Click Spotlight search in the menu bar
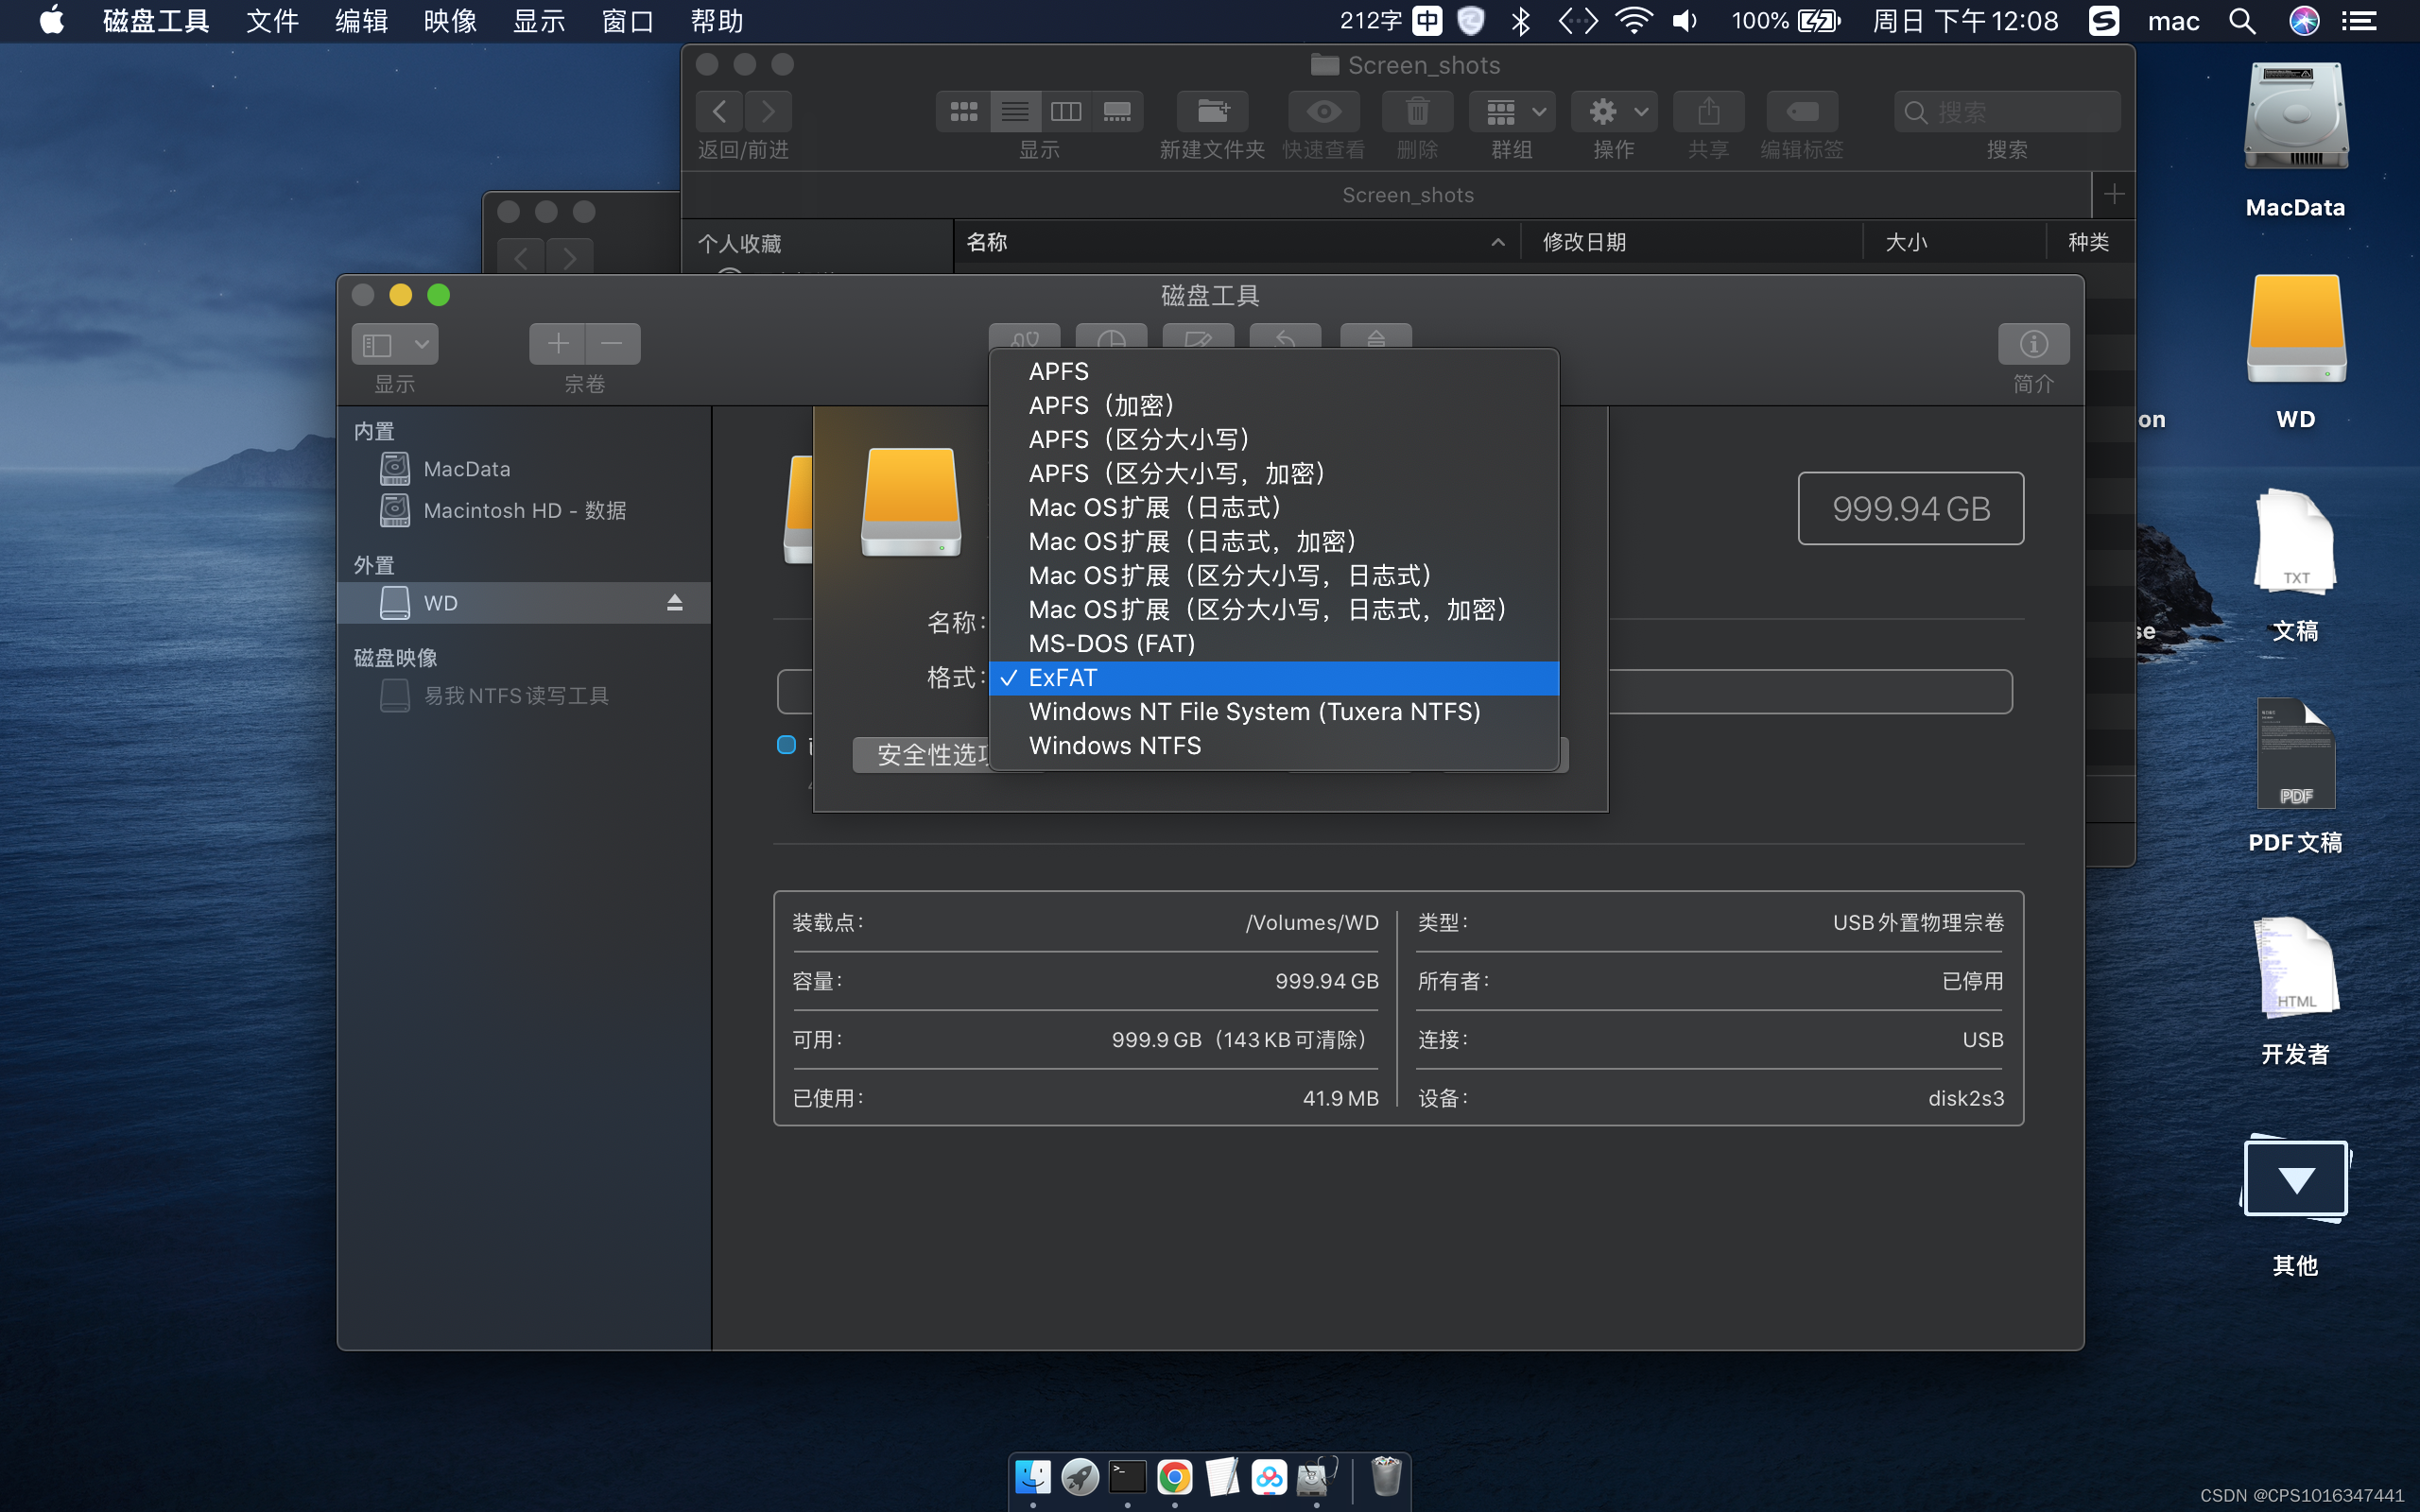Screen dimensions: 2420x1512 [2241, 21]
